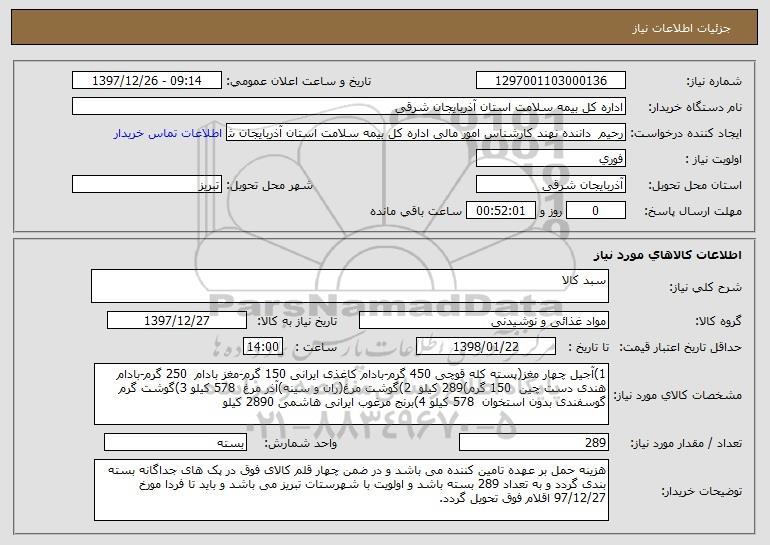Image resolution: width=770 pixels, height=545 pixels.
Task: Click the تاریخ نیاز به کالا field 1397/12/27
Action: pyautogui.click(x=177, y=321)
